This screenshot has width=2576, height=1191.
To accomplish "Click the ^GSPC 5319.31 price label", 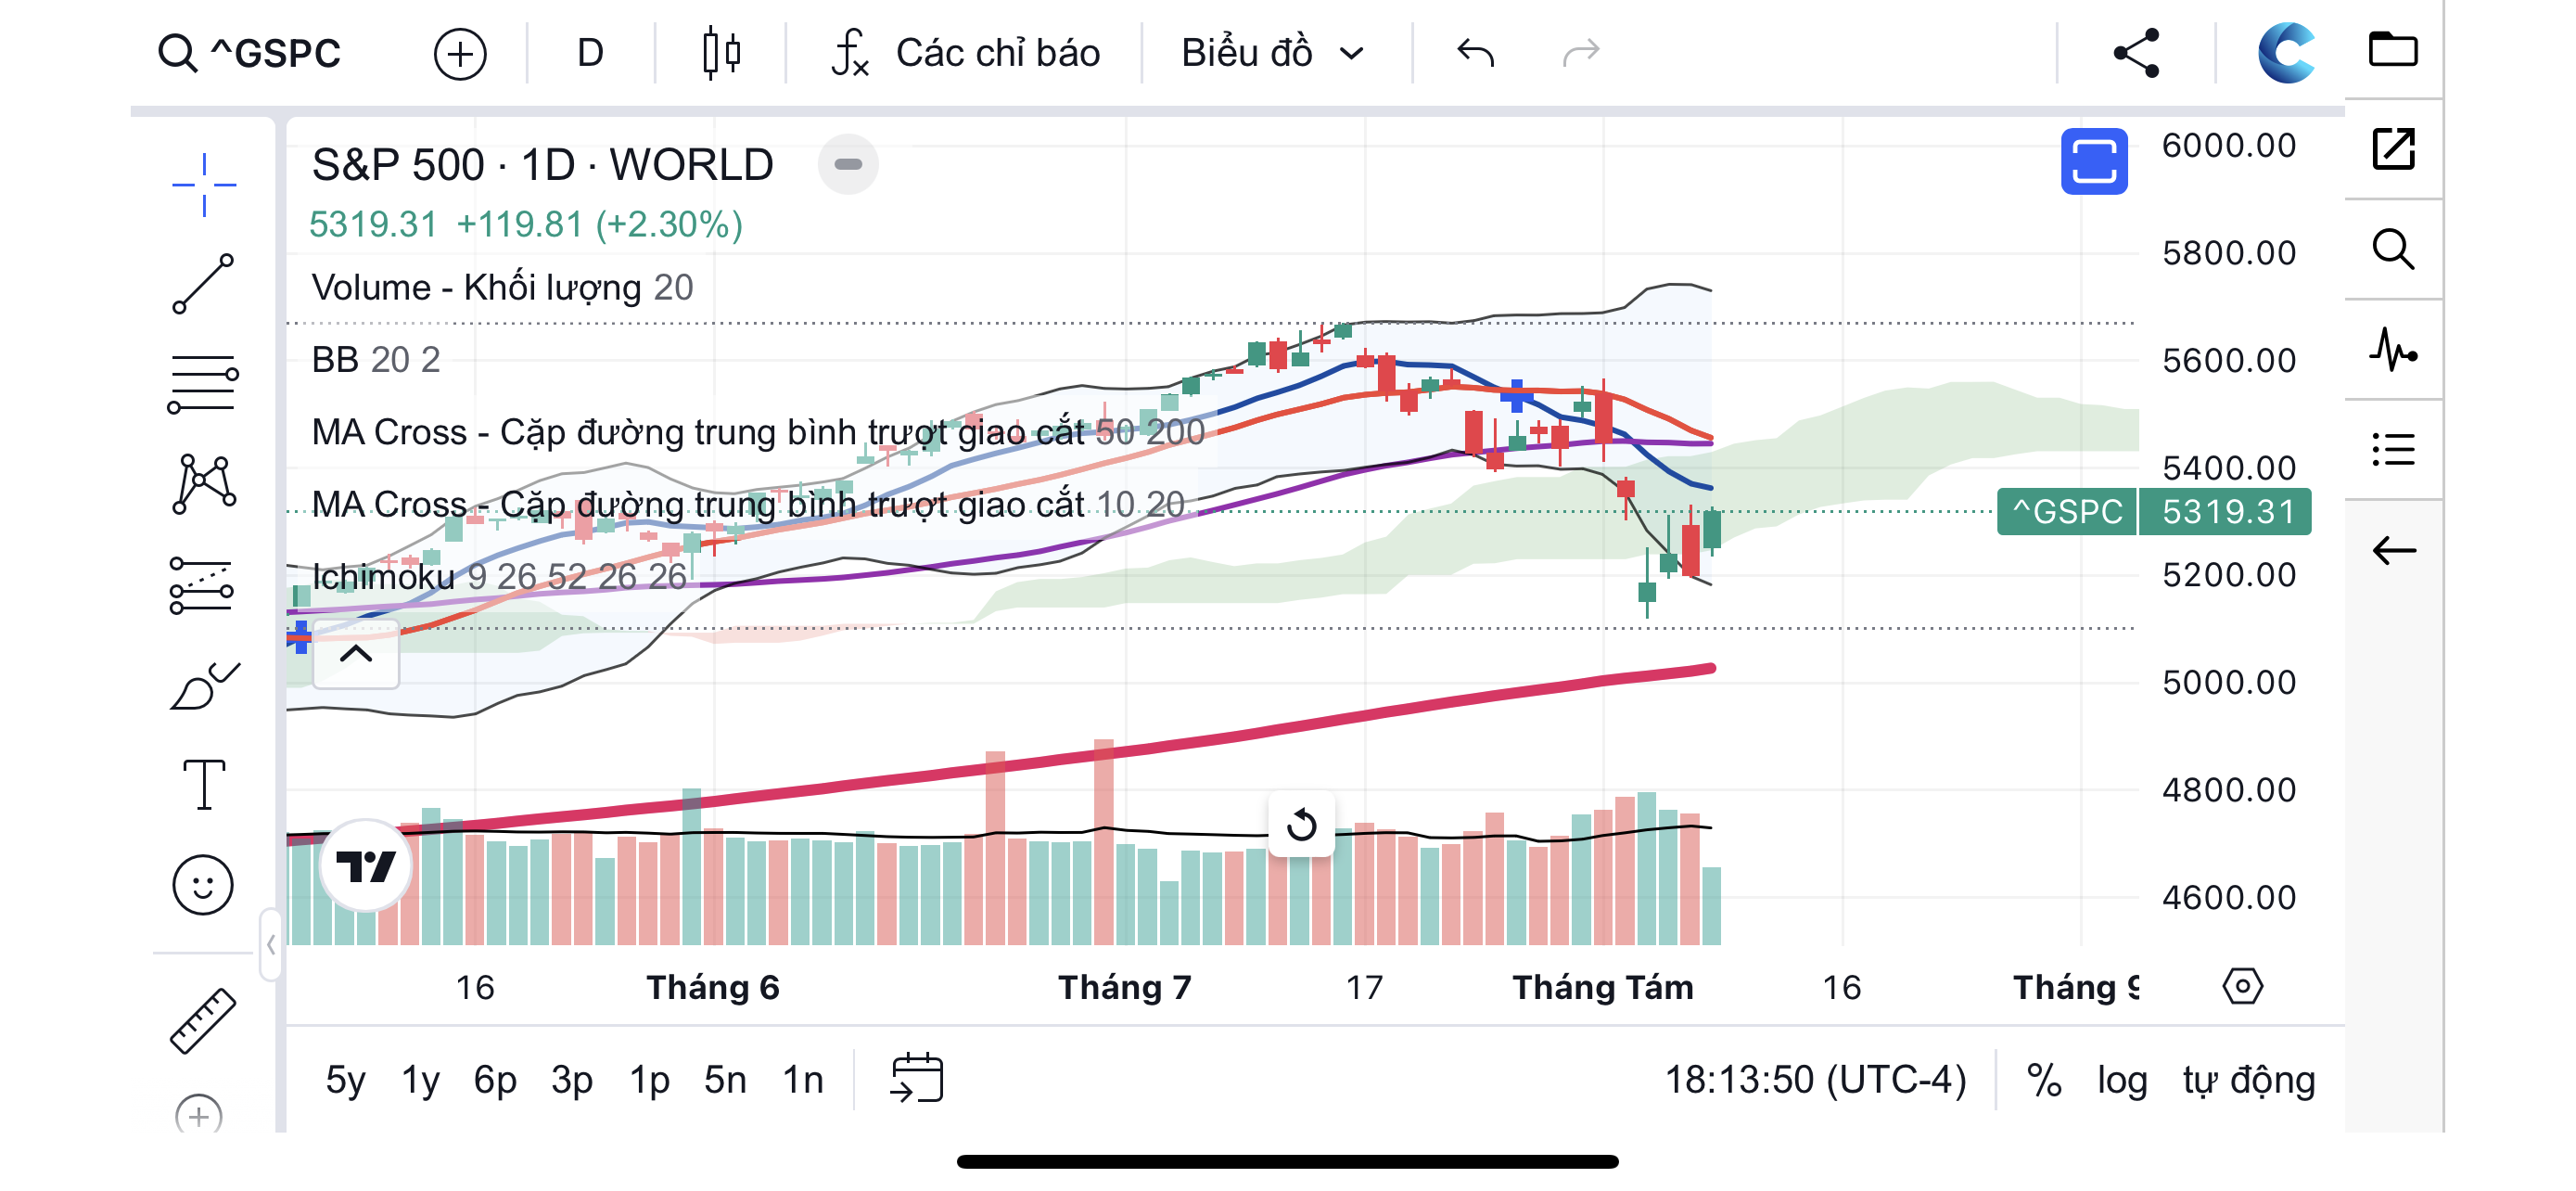I will point(2153,511).
